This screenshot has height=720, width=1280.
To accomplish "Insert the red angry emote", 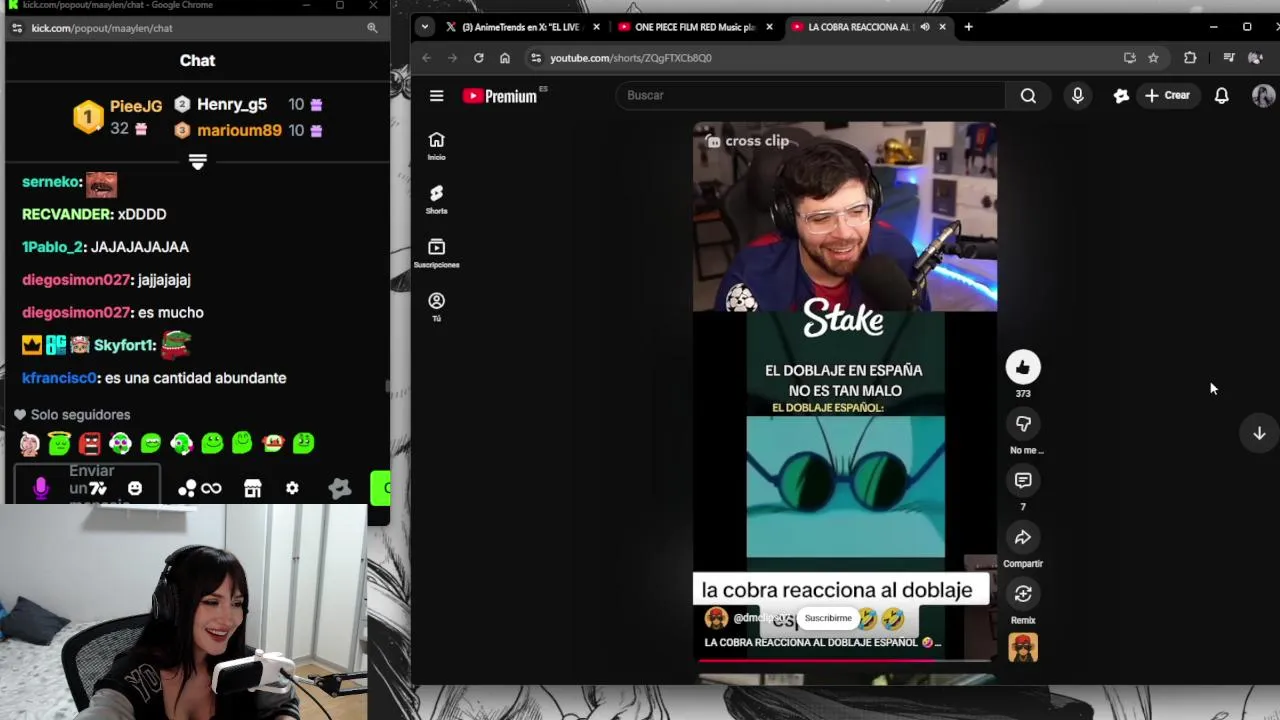I will (90, 443).
